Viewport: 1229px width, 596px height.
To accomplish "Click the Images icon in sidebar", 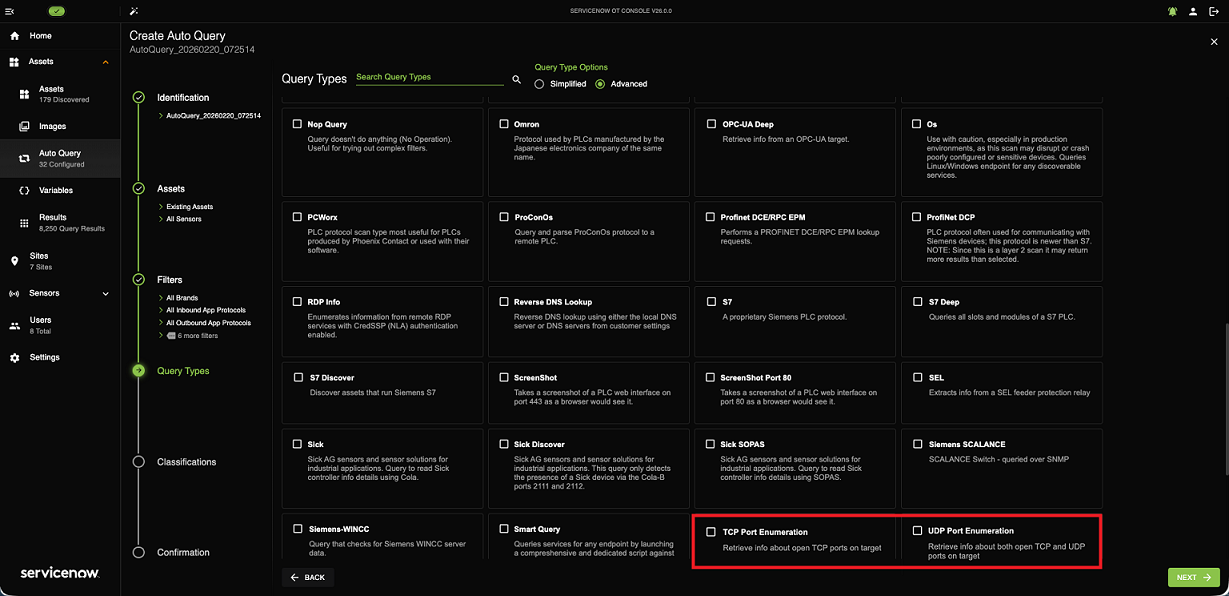I will pos(25,127).
